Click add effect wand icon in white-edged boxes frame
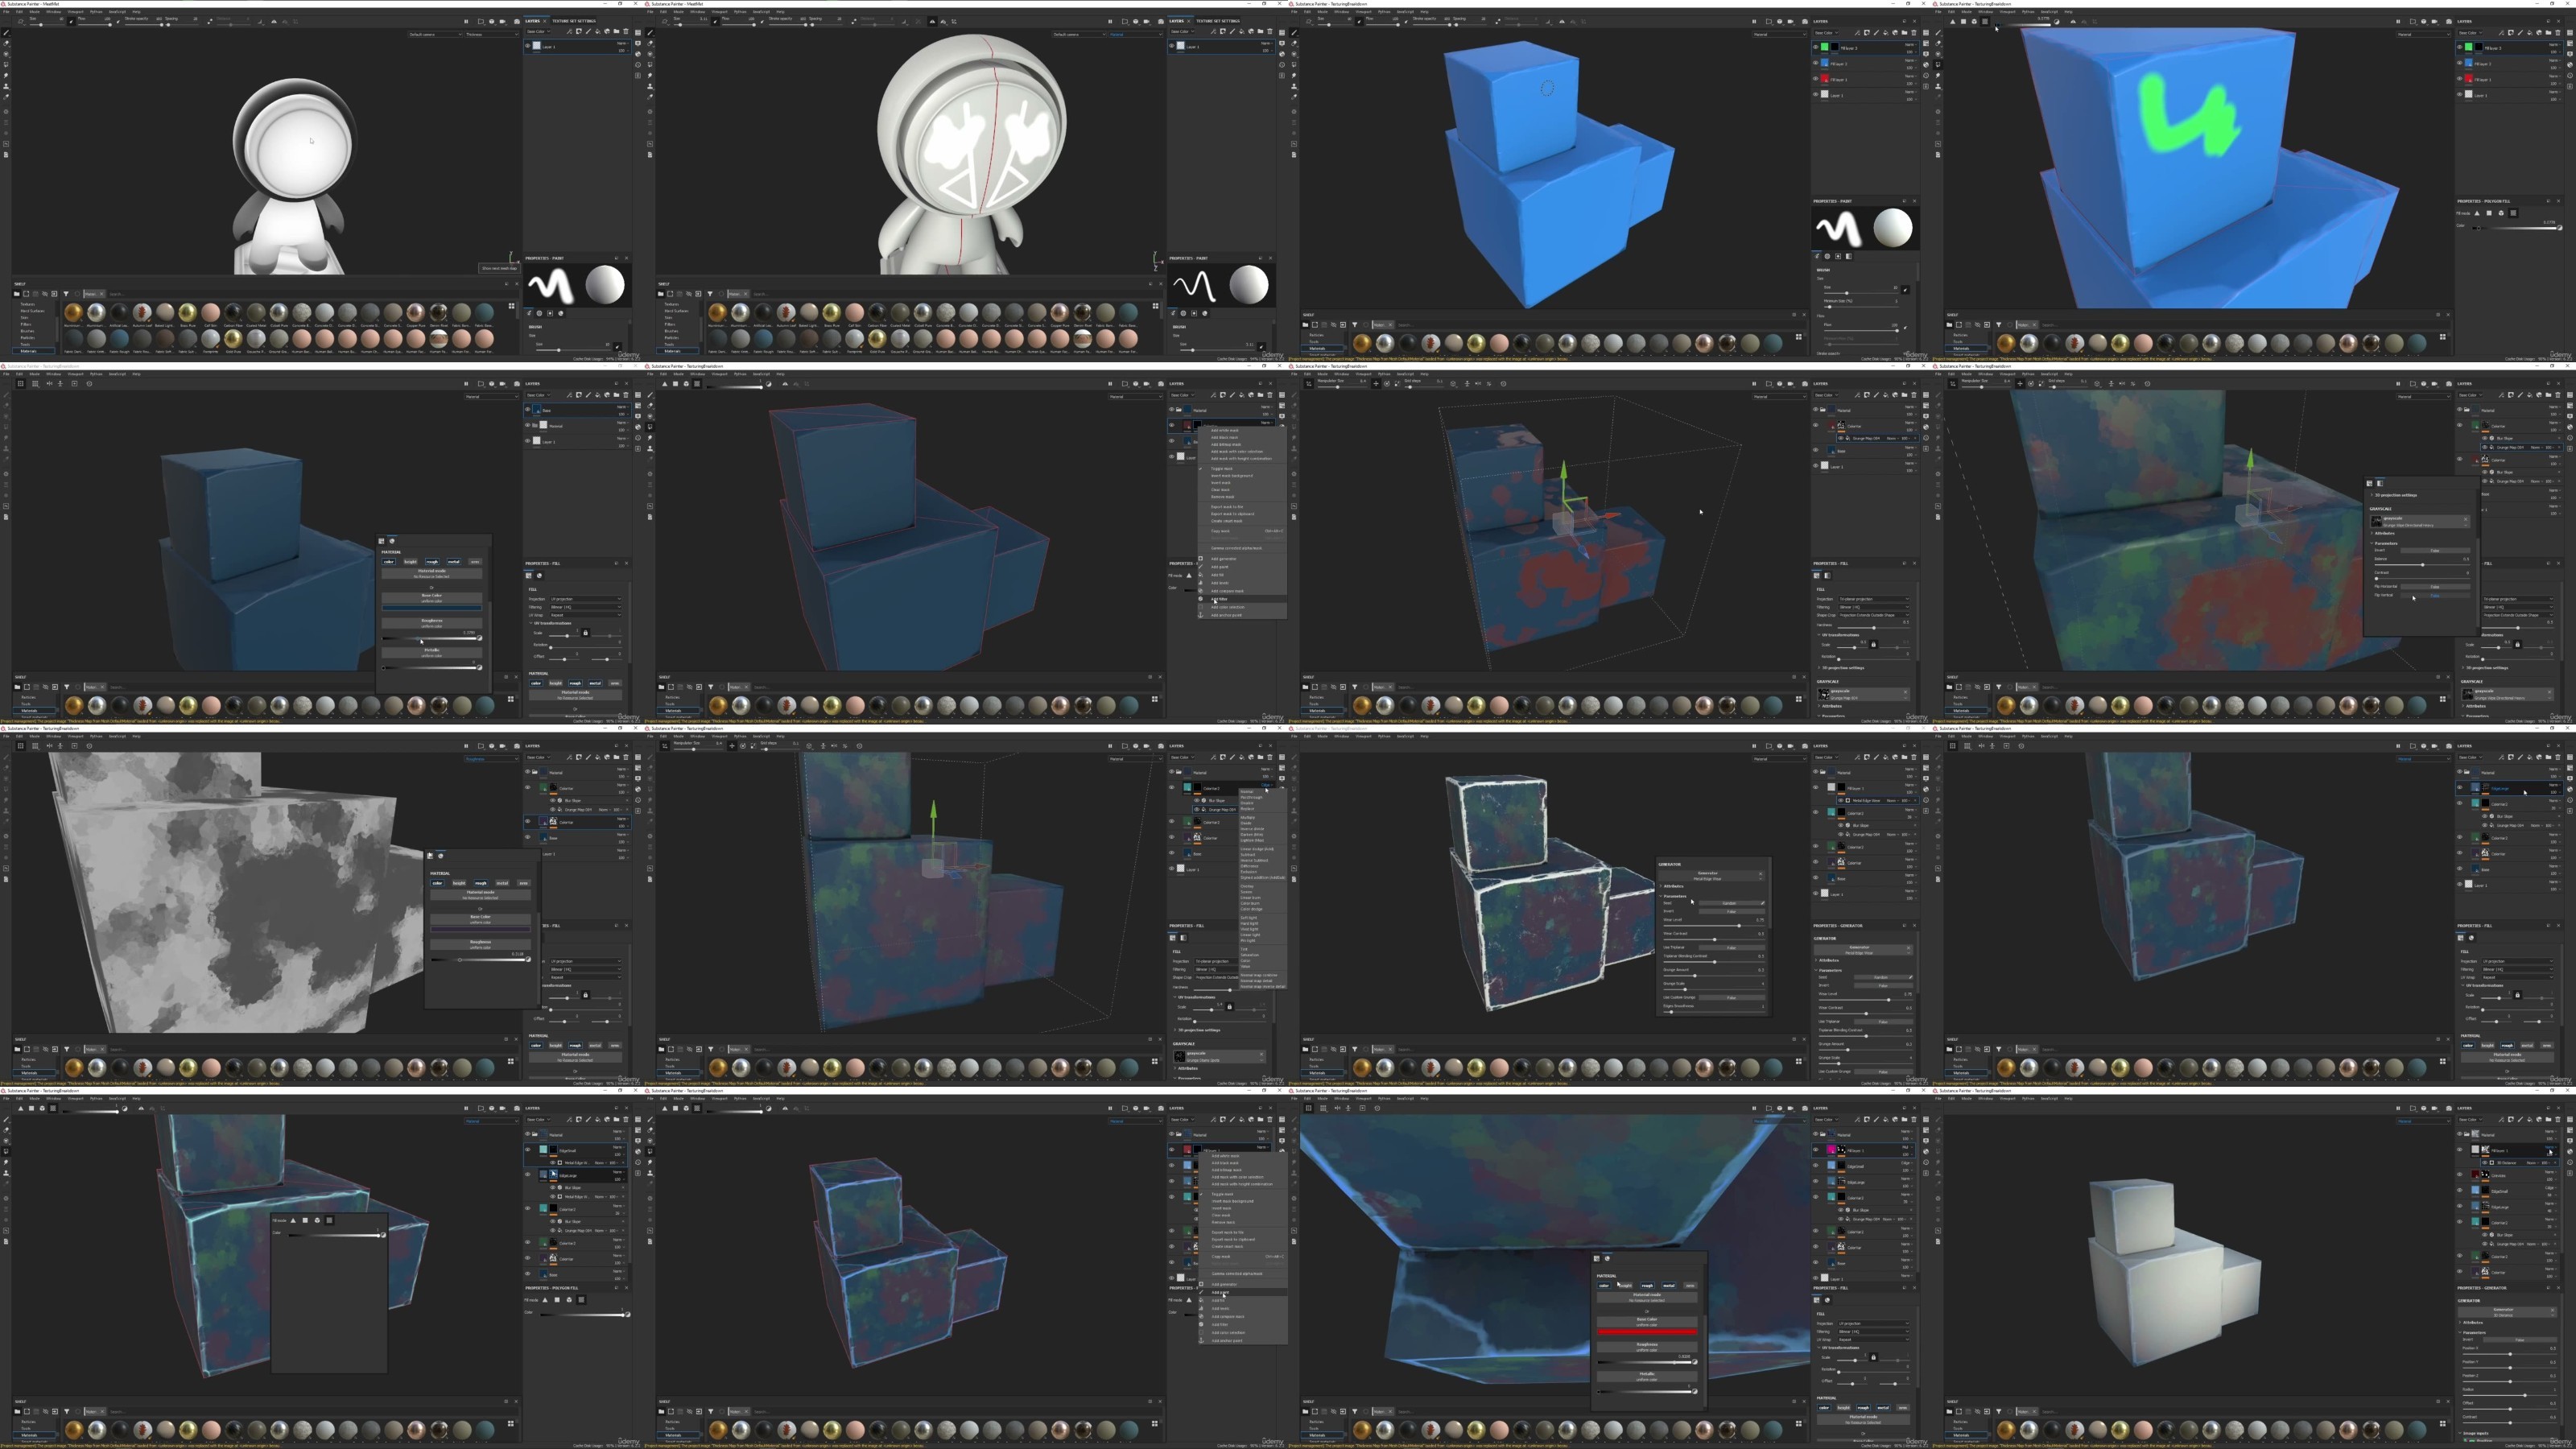 coord(1857,757)
